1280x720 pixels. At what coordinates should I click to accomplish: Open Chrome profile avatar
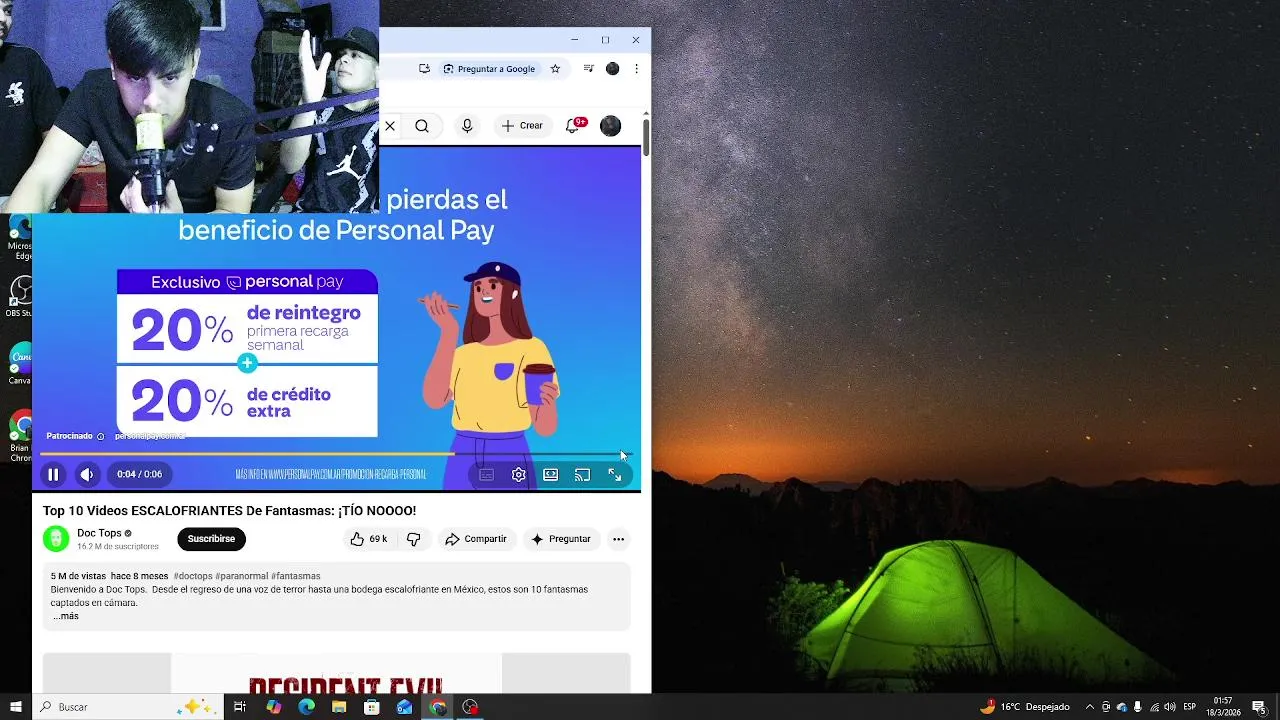[x=612, y=69]
